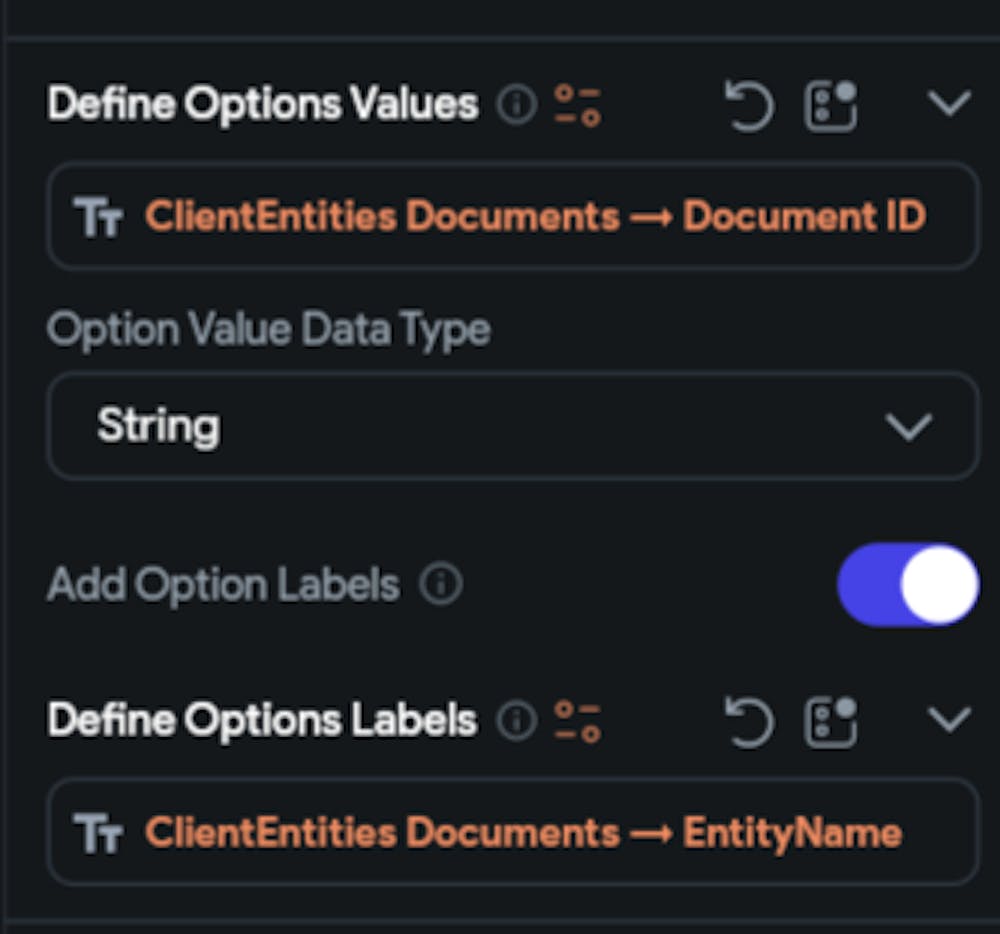Open info tooltip next to Add Option Labels
Viewport: 1000px width, 934px height.
click(x=443, y=584)
